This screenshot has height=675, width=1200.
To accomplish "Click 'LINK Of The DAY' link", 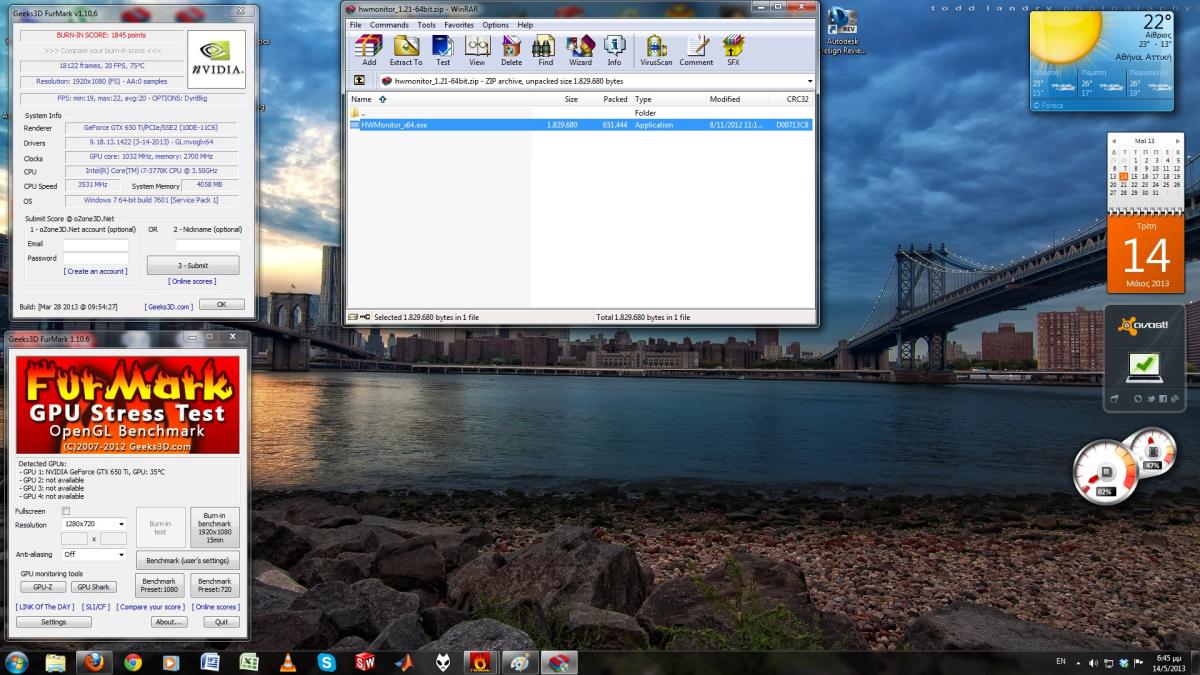I will click(x=44, y=607).
